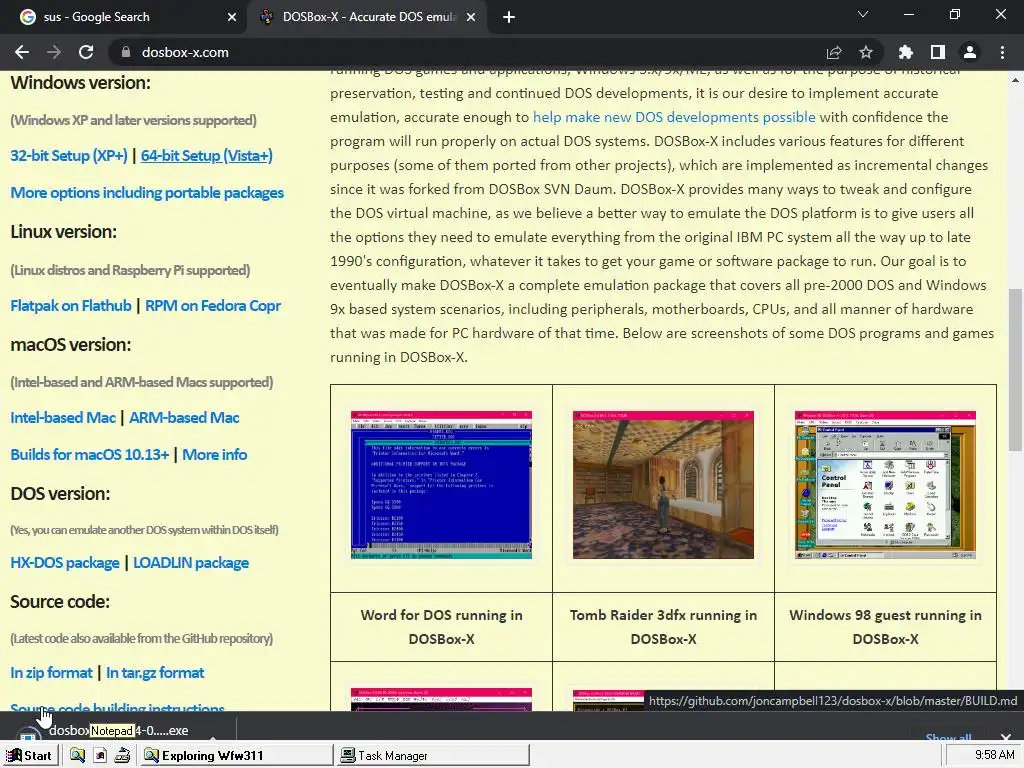Viewport: 1024px width, 768px height.
Task: Download the HX-DOS package
Action: pyautogui.click(x=65, y=563)
